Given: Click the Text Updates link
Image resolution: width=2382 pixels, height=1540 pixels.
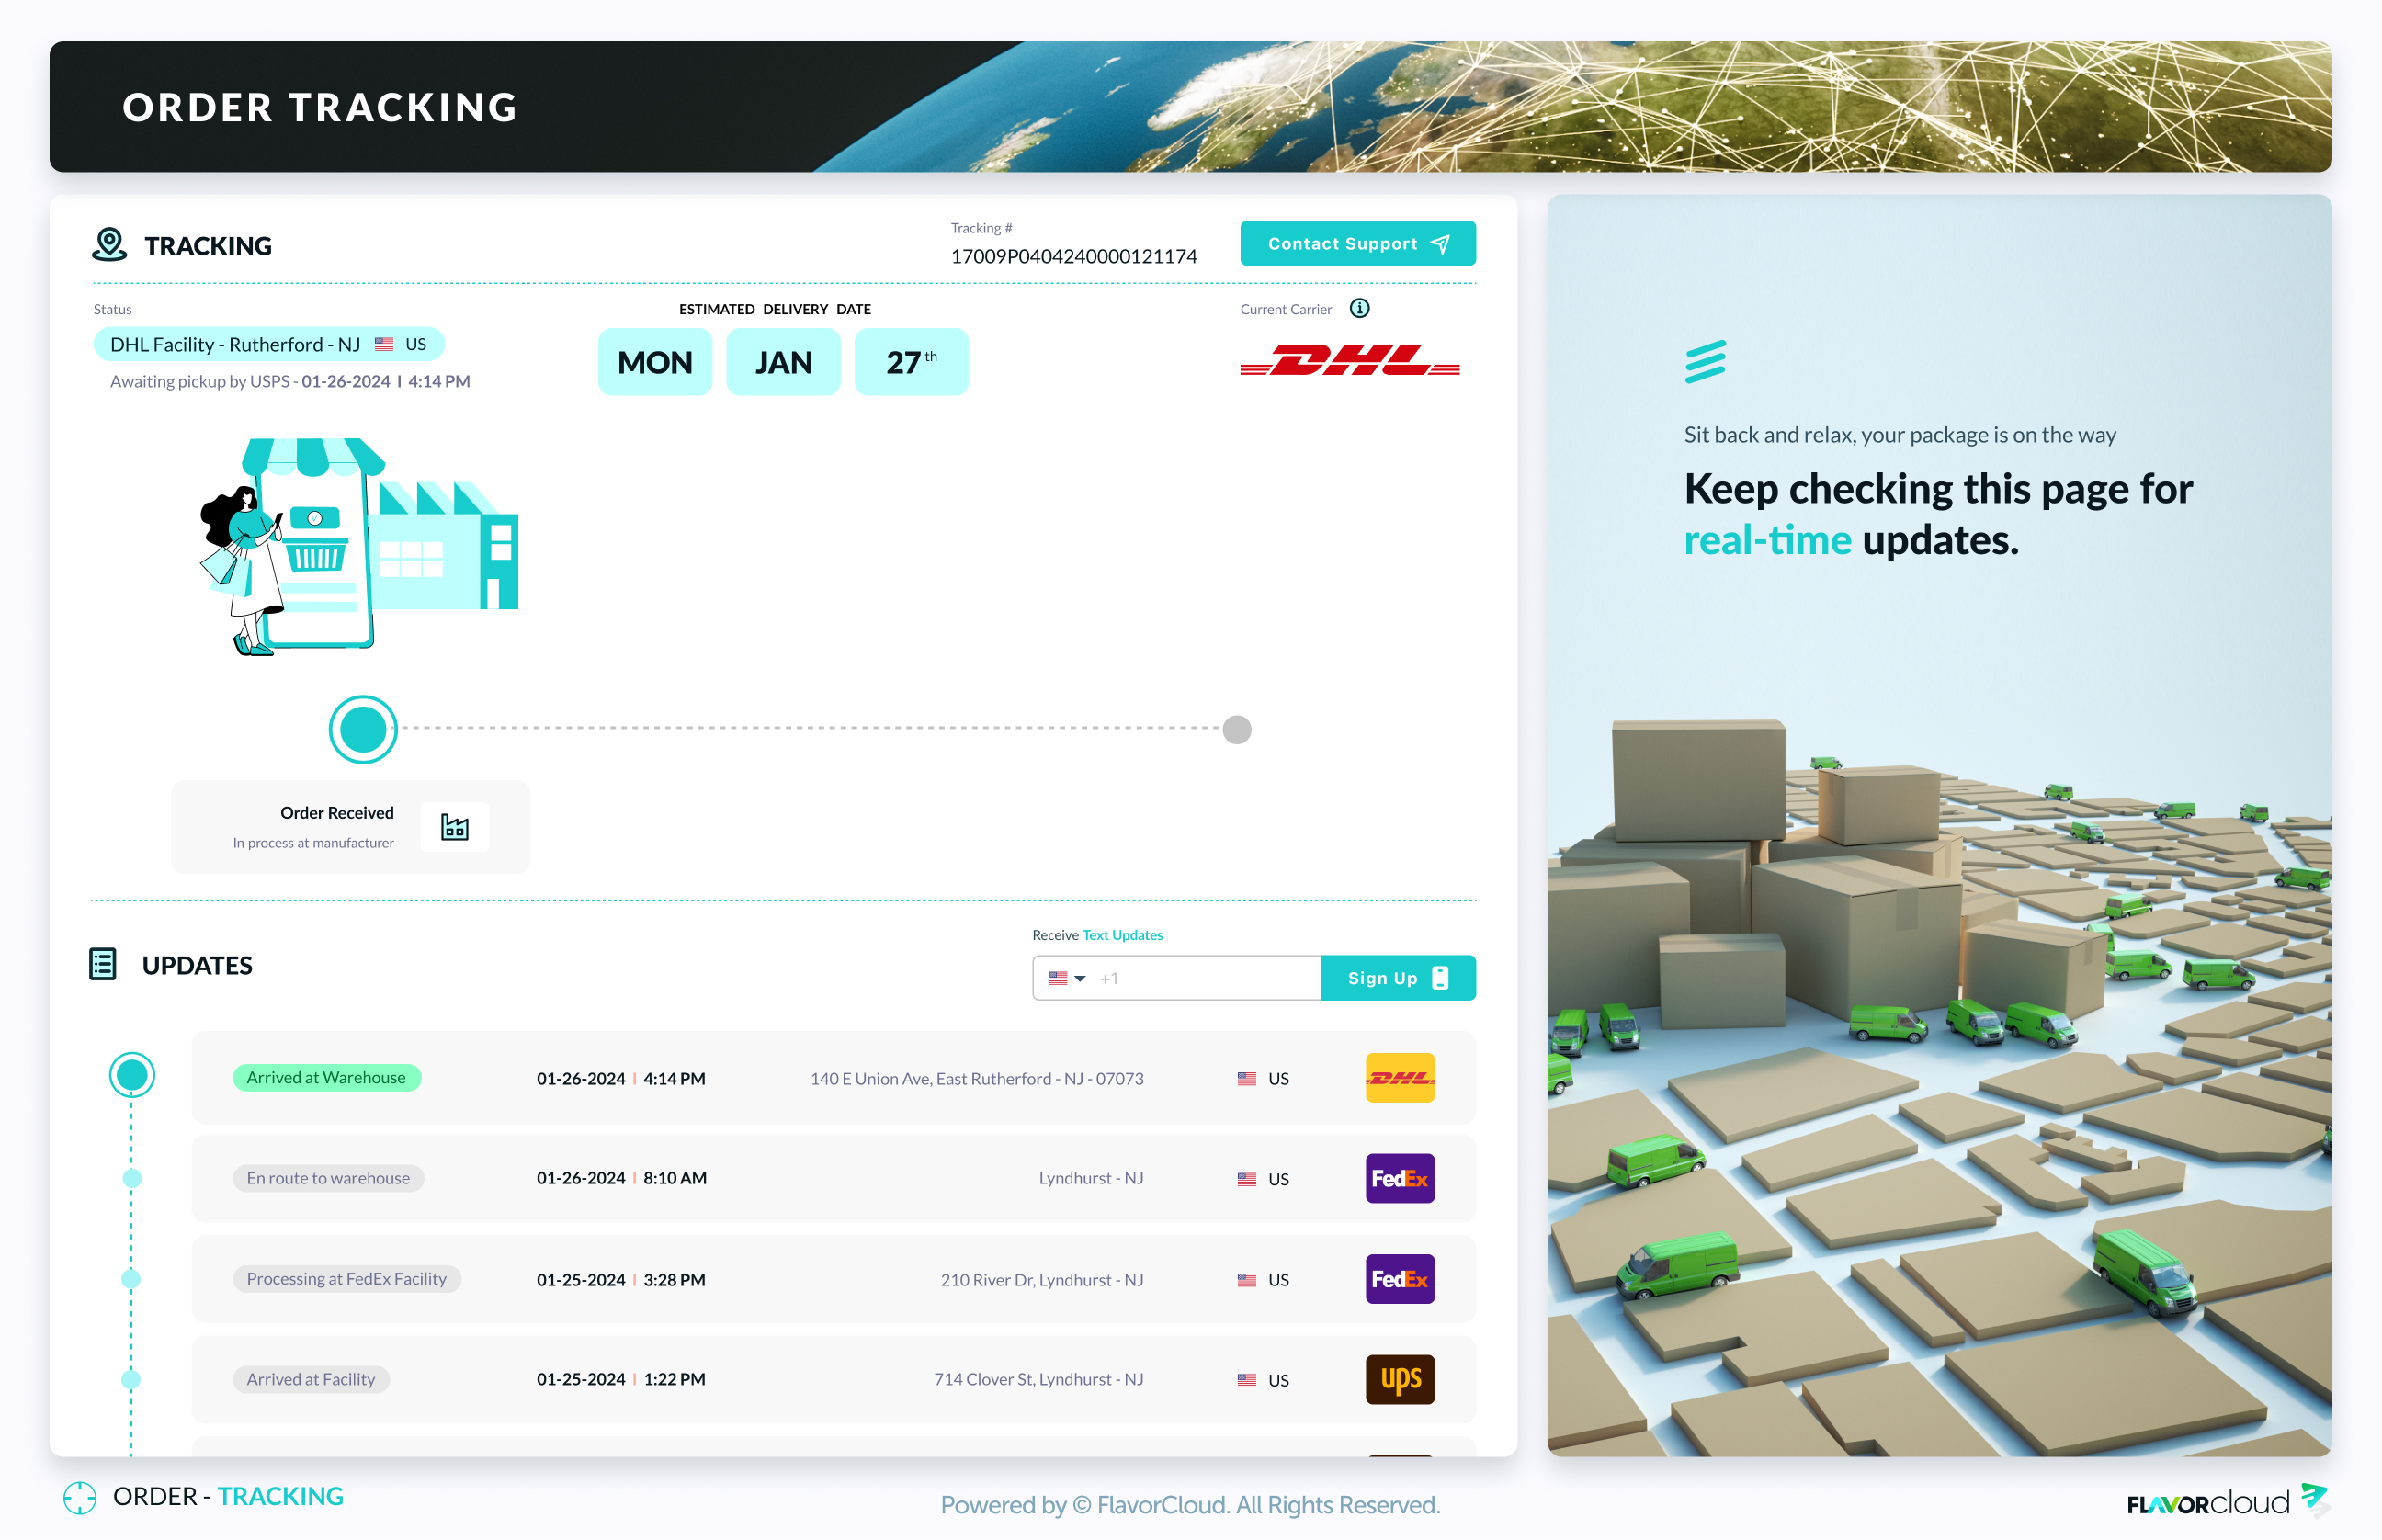Looking at the screenshot, I should pos(1122,935).
